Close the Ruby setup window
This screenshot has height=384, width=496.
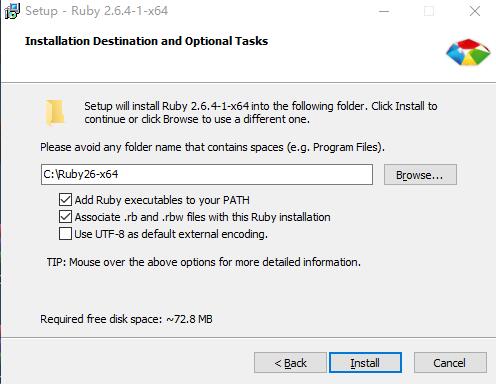click(475, 11)
